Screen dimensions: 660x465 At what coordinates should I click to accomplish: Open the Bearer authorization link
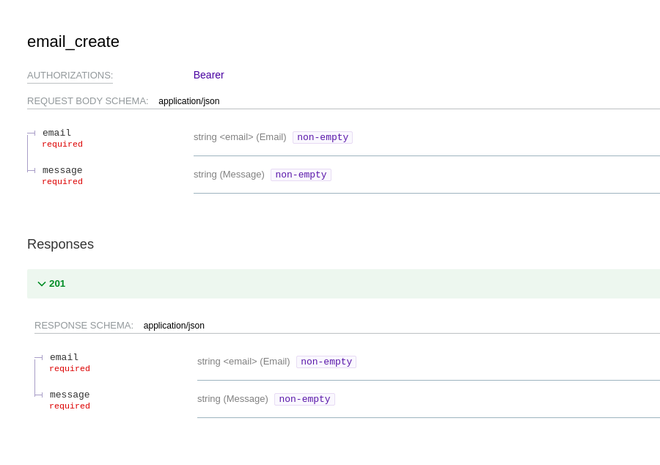click(x=209, y=75)
